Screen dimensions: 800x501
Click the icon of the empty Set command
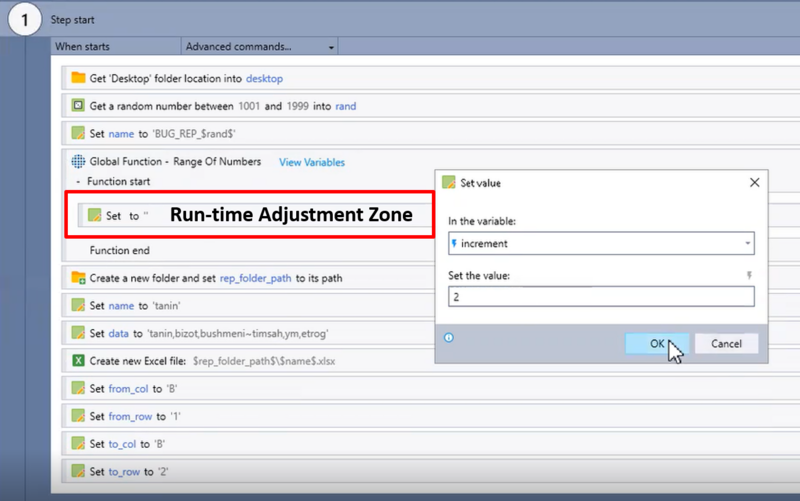tap(94, 215)
